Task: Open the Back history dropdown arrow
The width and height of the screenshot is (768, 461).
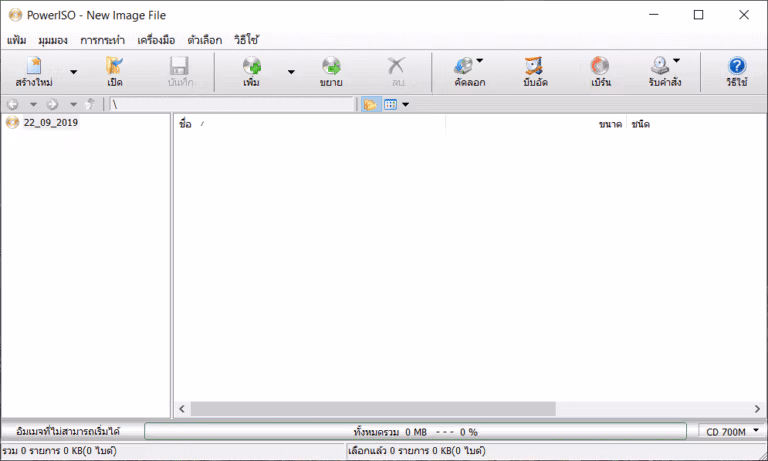Action: [33, 104]
